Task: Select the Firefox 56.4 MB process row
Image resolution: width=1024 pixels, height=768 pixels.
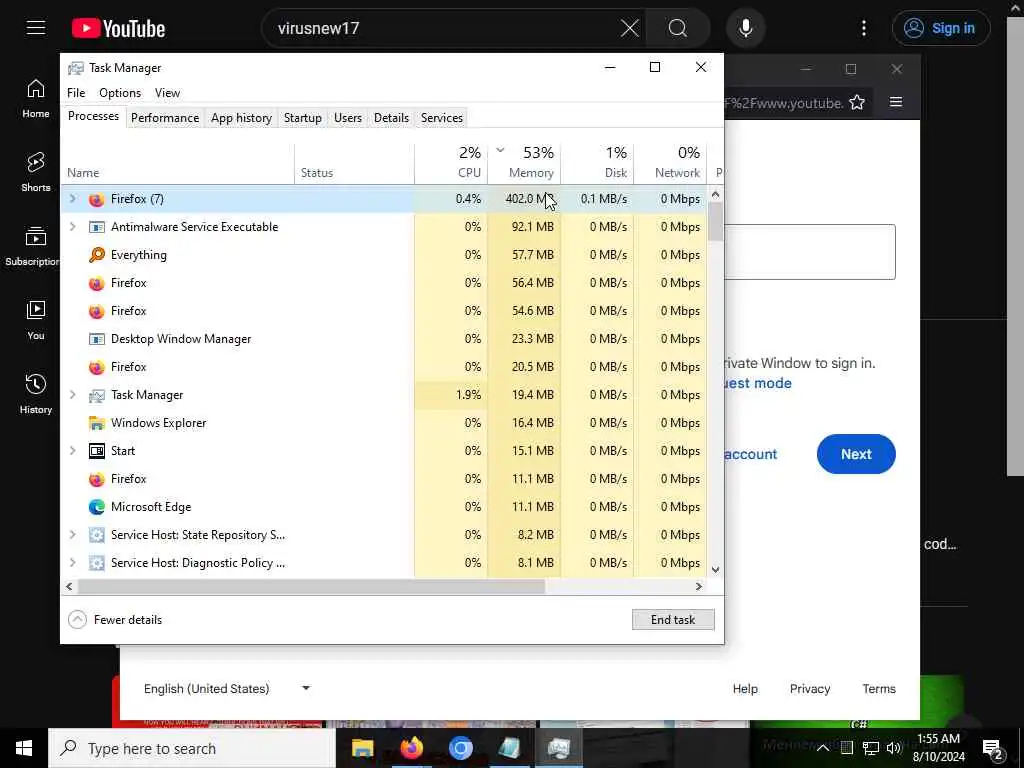Action: point(384,283)
